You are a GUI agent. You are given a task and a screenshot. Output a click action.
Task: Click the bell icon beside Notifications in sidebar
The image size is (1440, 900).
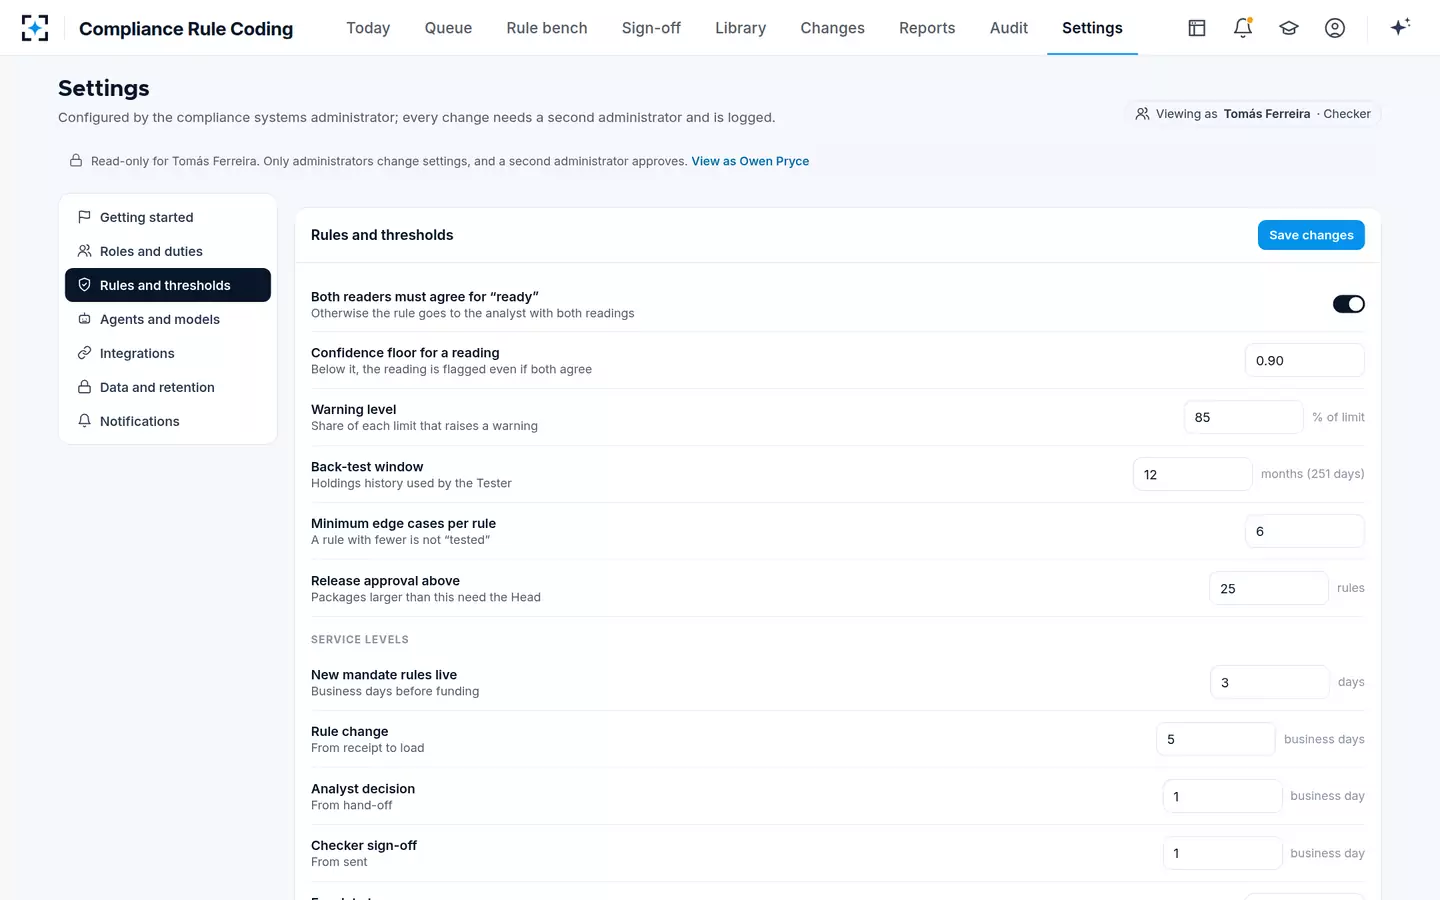(85, 421)
